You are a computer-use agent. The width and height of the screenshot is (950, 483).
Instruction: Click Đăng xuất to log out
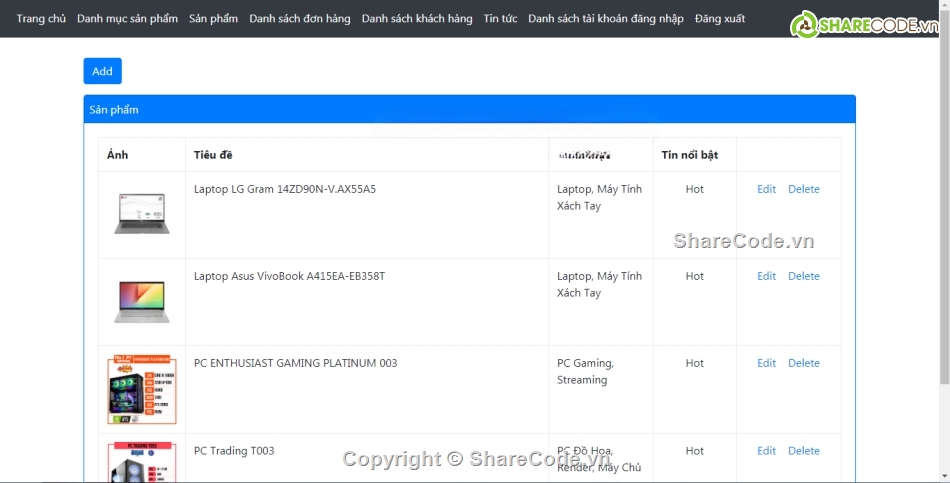[720, 19]
